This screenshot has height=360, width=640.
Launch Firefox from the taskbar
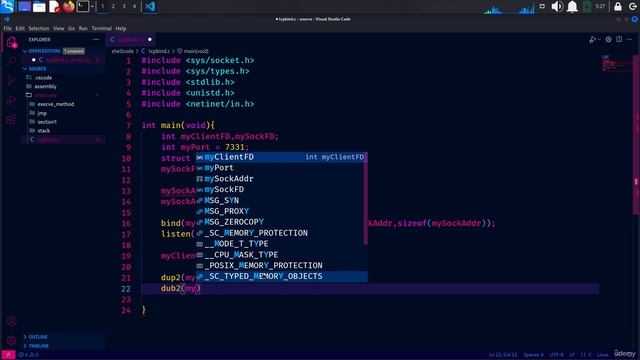coord(69,7)
